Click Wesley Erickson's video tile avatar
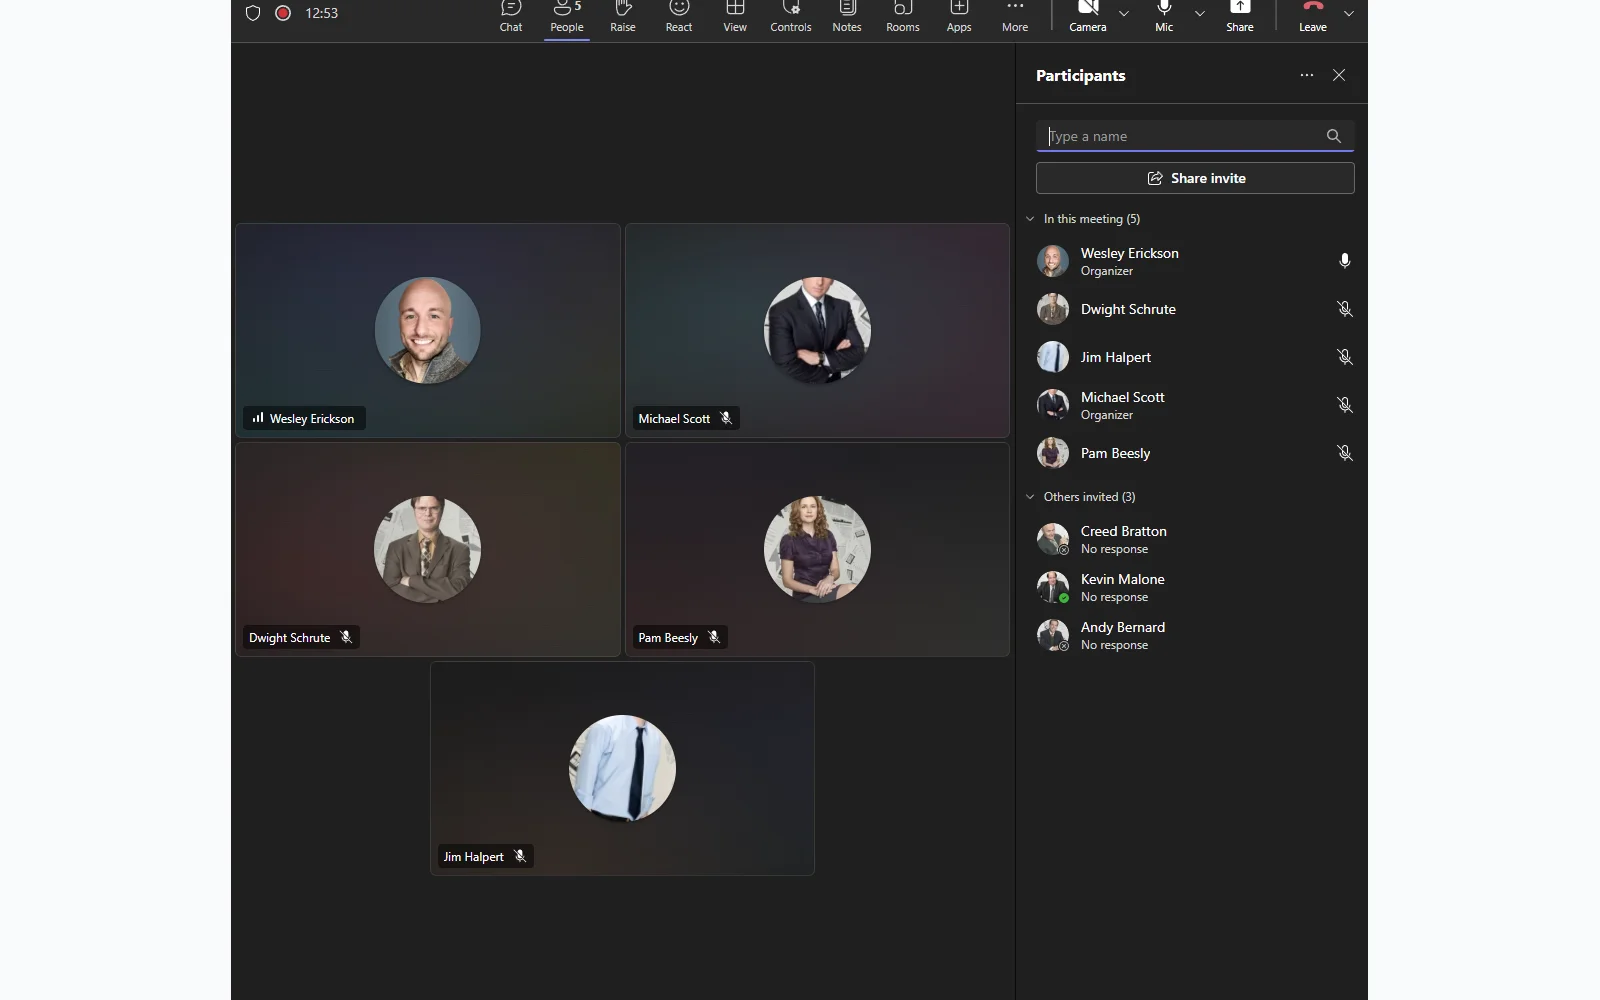The image size is (1600, 1000). 428,330
